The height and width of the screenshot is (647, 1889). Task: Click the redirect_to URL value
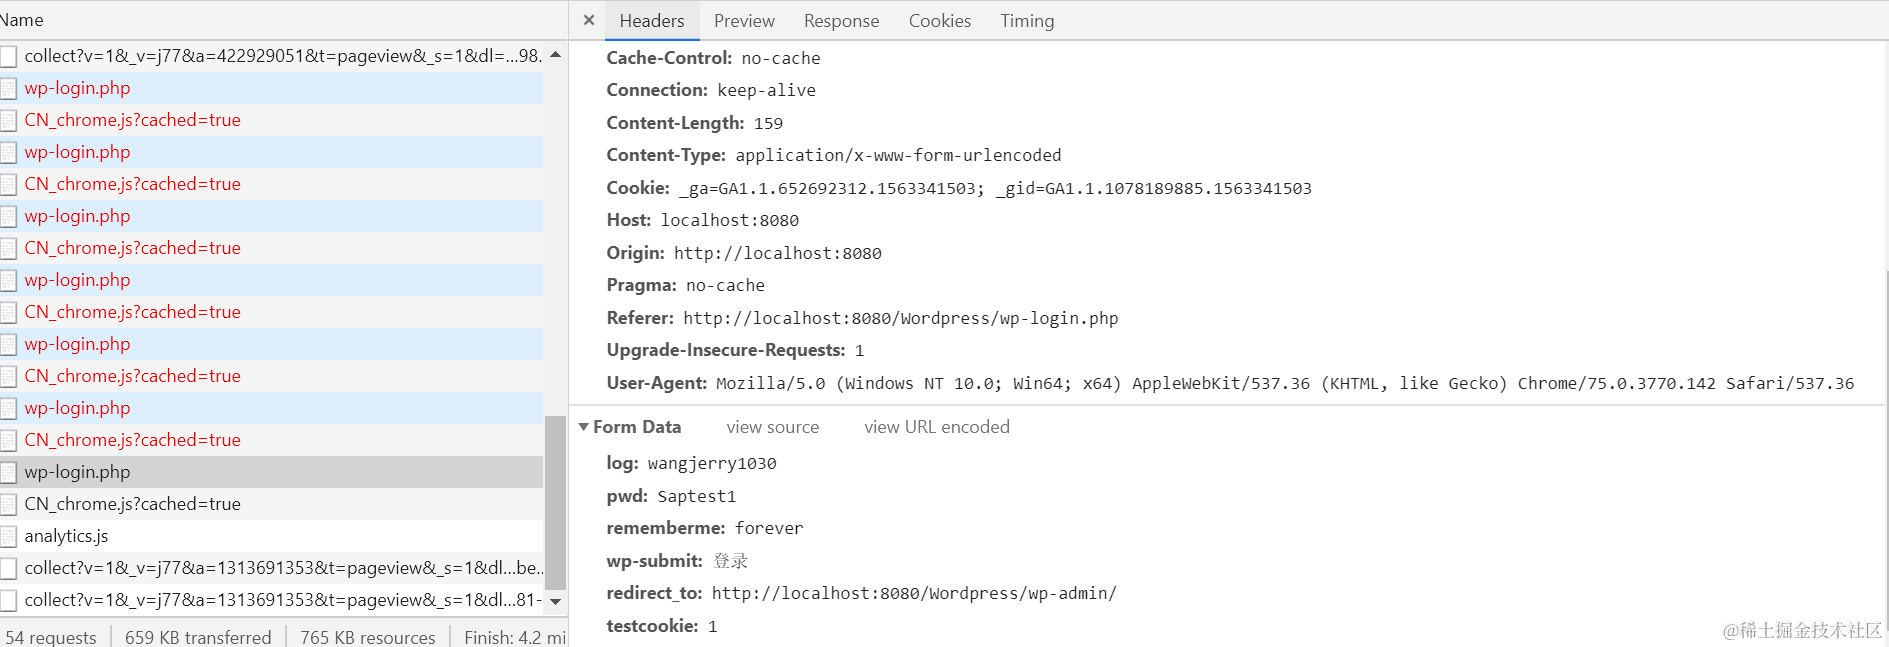(914, 593)
